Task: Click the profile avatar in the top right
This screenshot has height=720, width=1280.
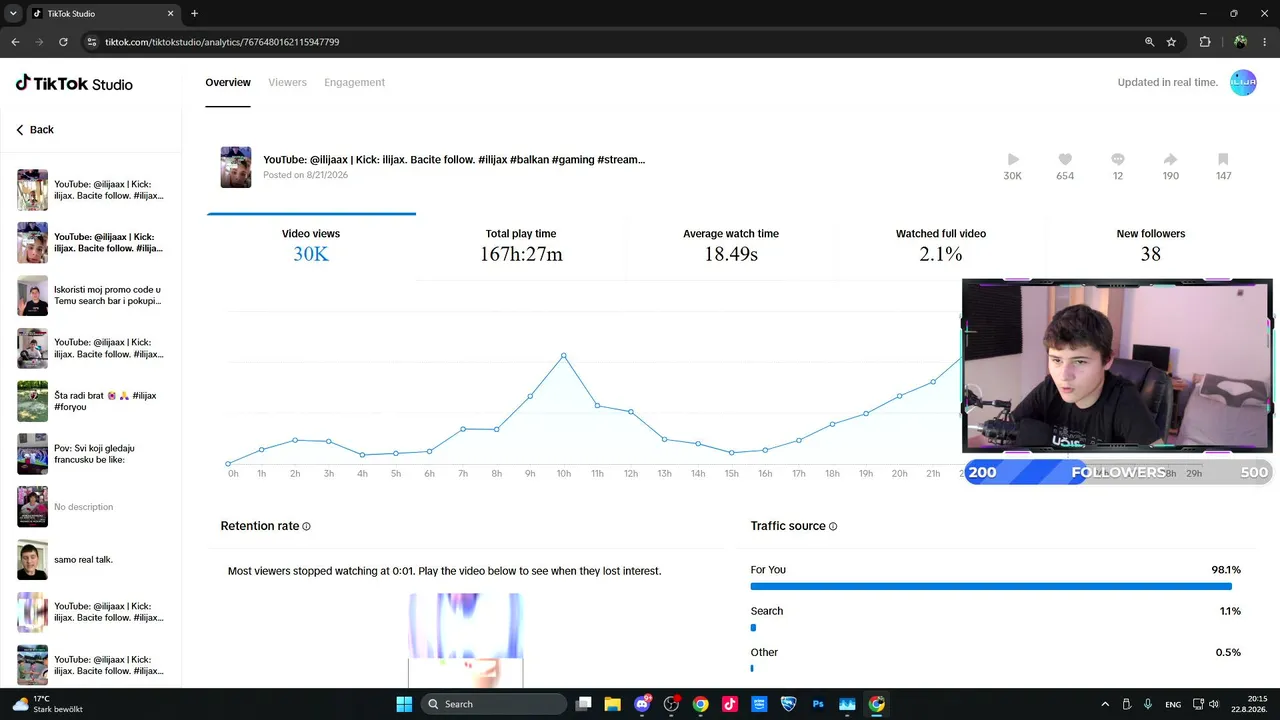Action: click(x=1243, y=83)
